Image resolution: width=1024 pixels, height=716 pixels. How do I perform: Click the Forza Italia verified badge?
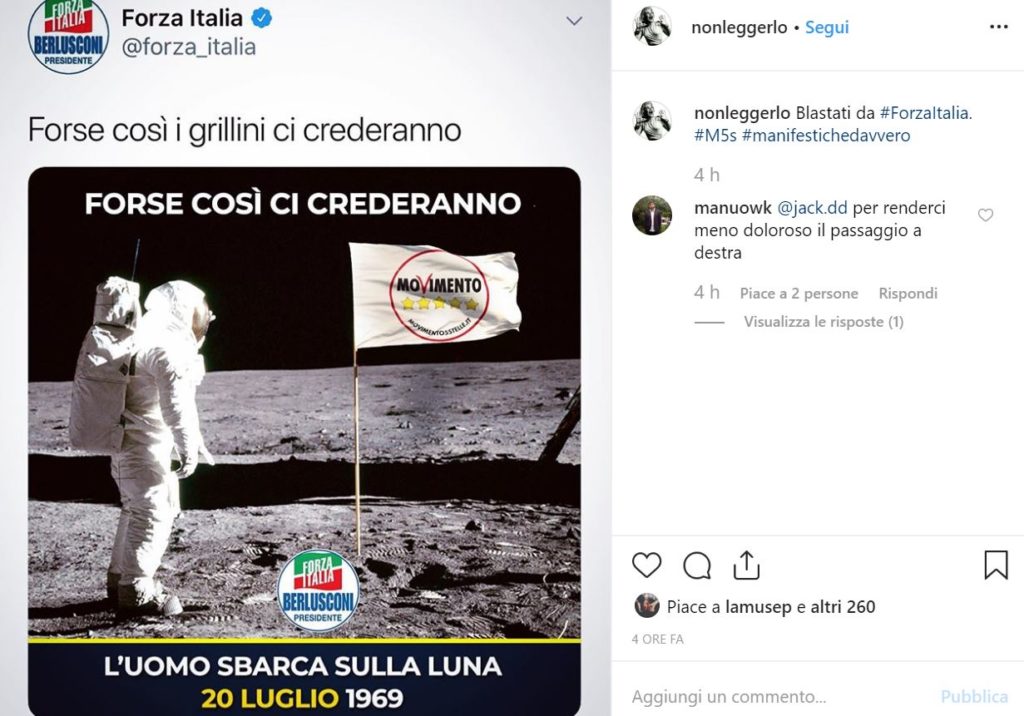point(262,18)
